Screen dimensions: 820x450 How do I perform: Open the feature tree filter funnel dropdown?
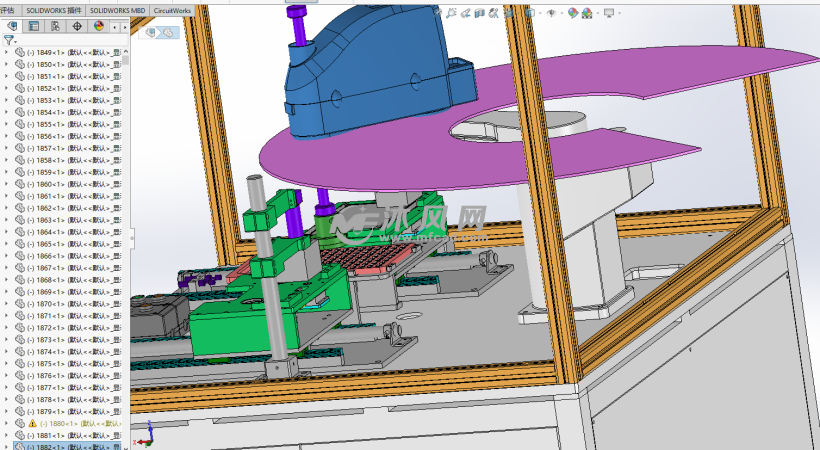(10, 41)
